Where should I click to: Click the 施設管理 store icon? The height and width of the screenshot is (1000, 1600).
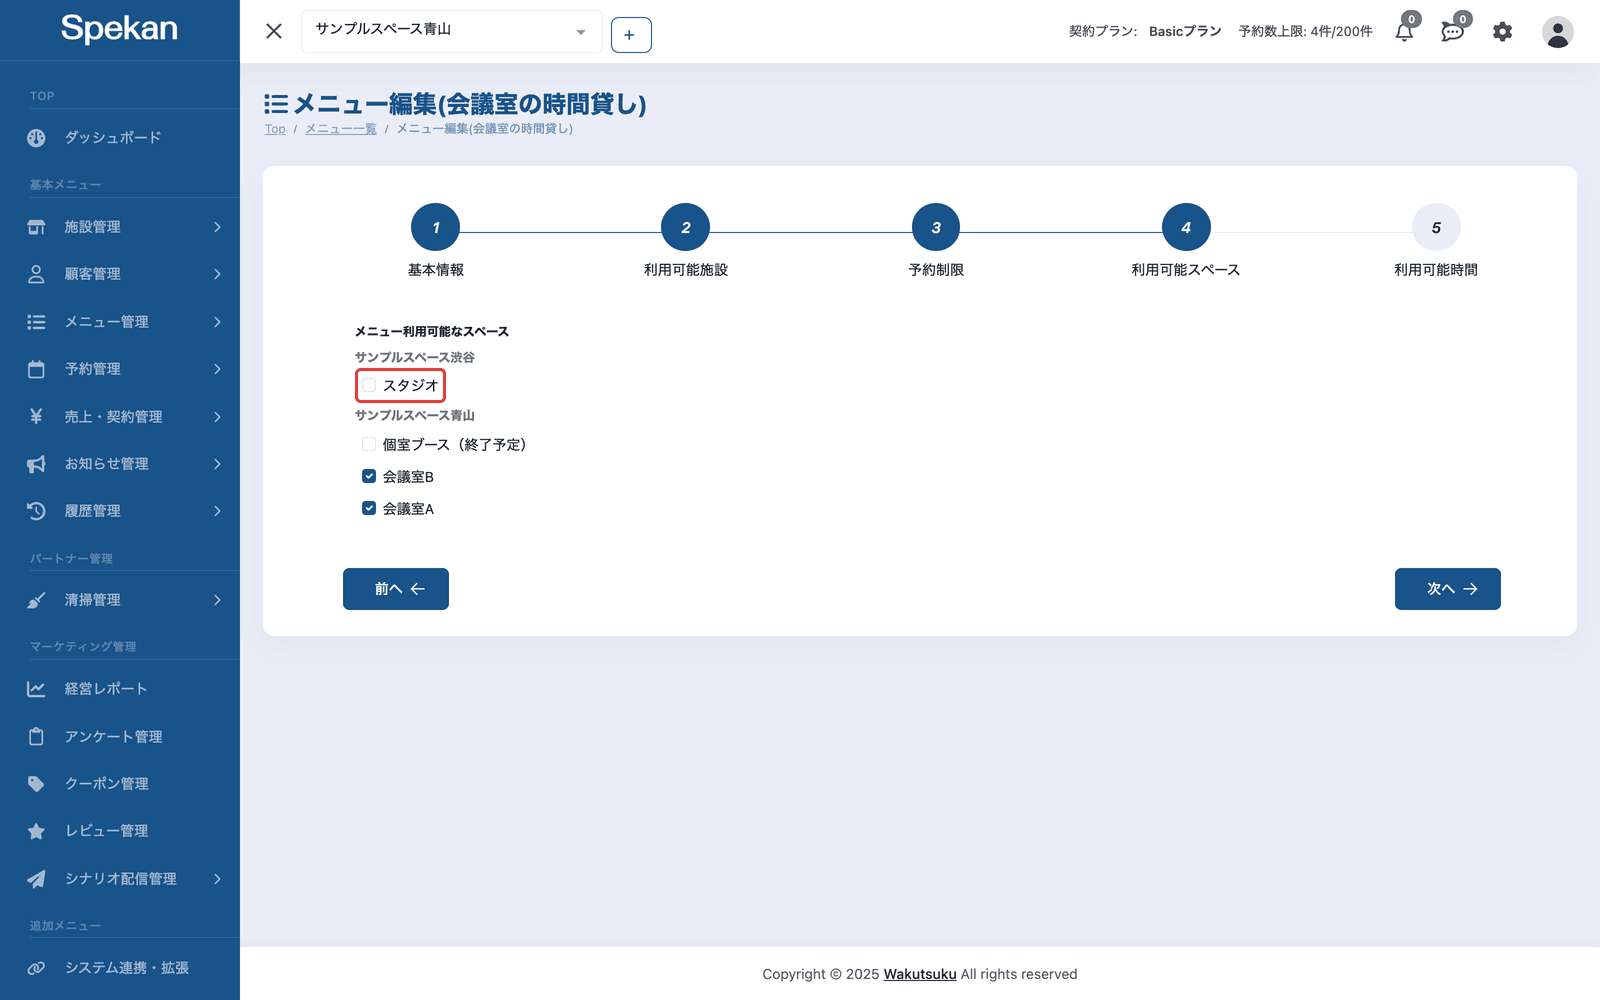click(36, 227)
